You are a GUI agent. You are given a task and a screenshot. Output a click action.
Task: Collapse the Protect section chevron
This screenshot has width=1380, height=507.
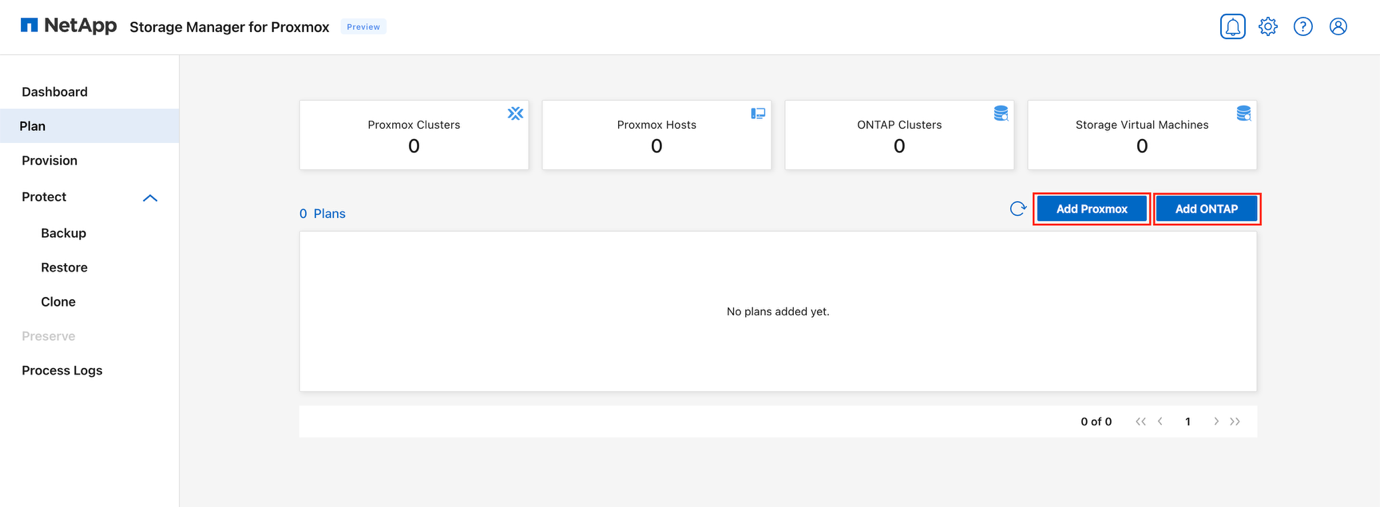pyautogui.click(x=150, y=198)
